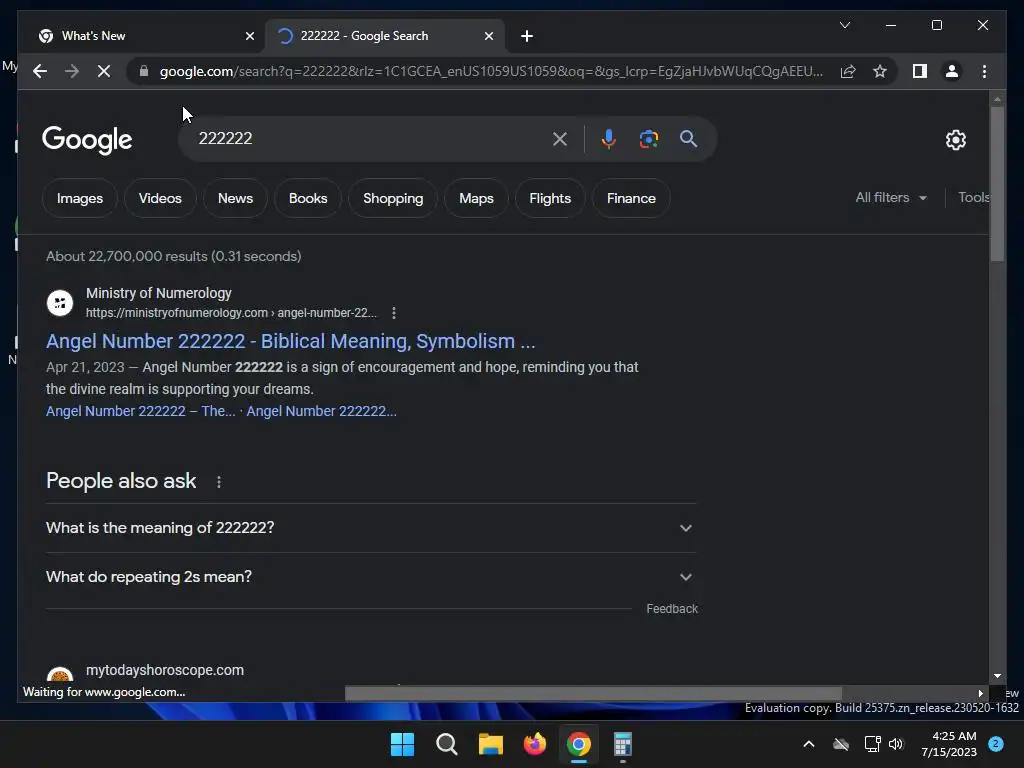The width and height of the screenshot is (1024, 768).
Task: Open the volume control in system tray
Action: 896,744
